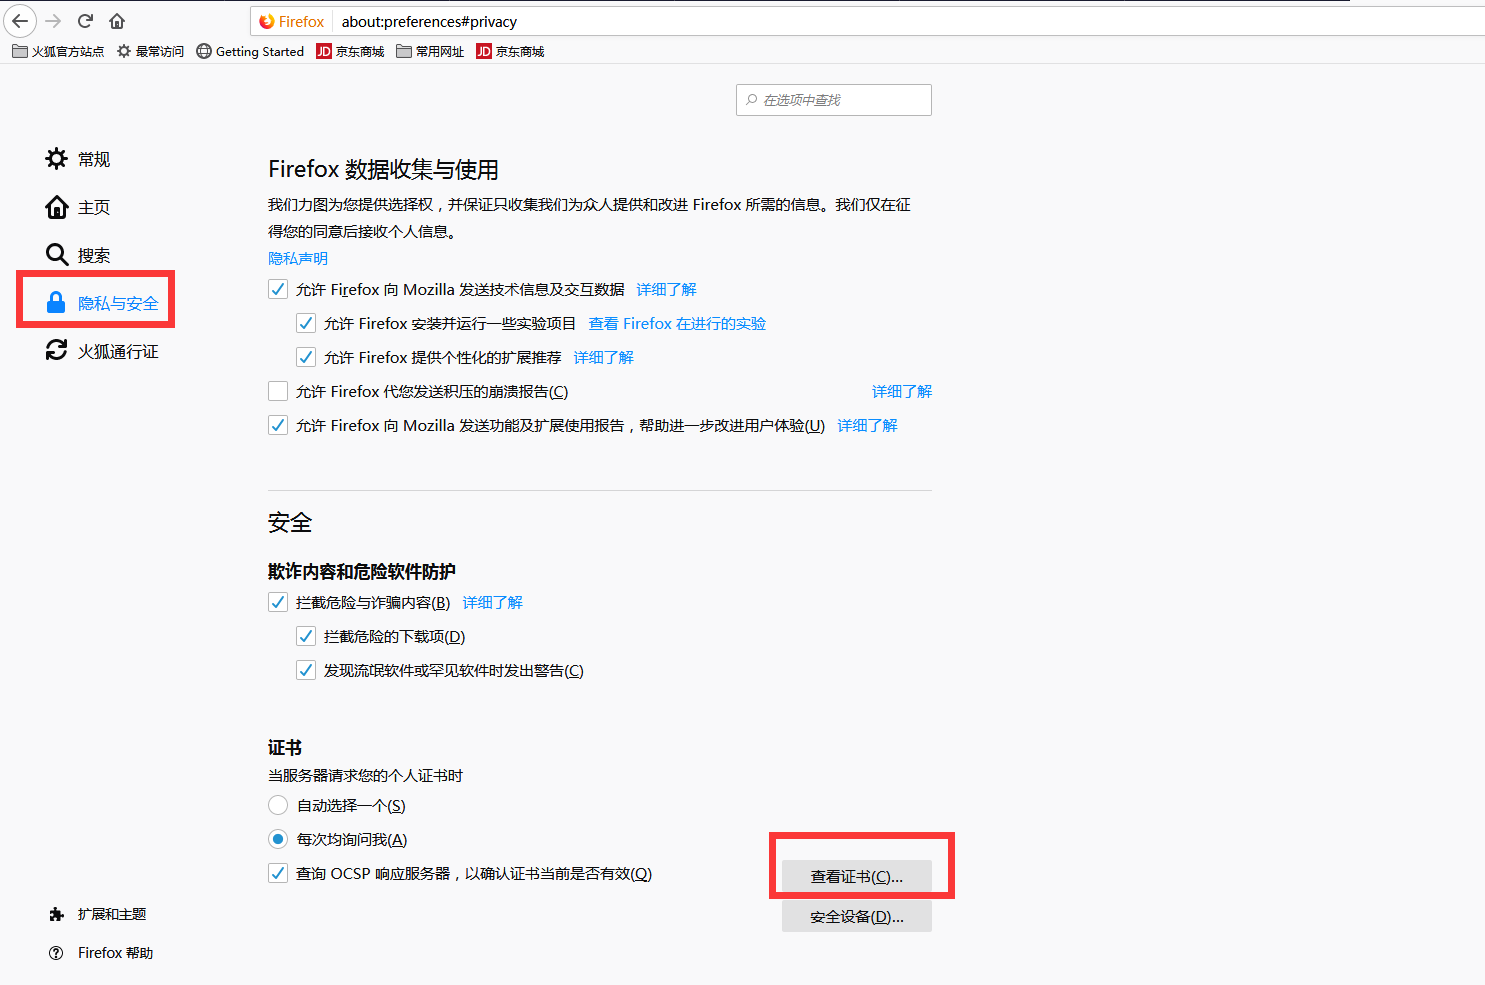The width and height of the screenshot is (1485, 985).
Task: Click the Firefox identity icon in address bar
Action: tap(291, 21)
